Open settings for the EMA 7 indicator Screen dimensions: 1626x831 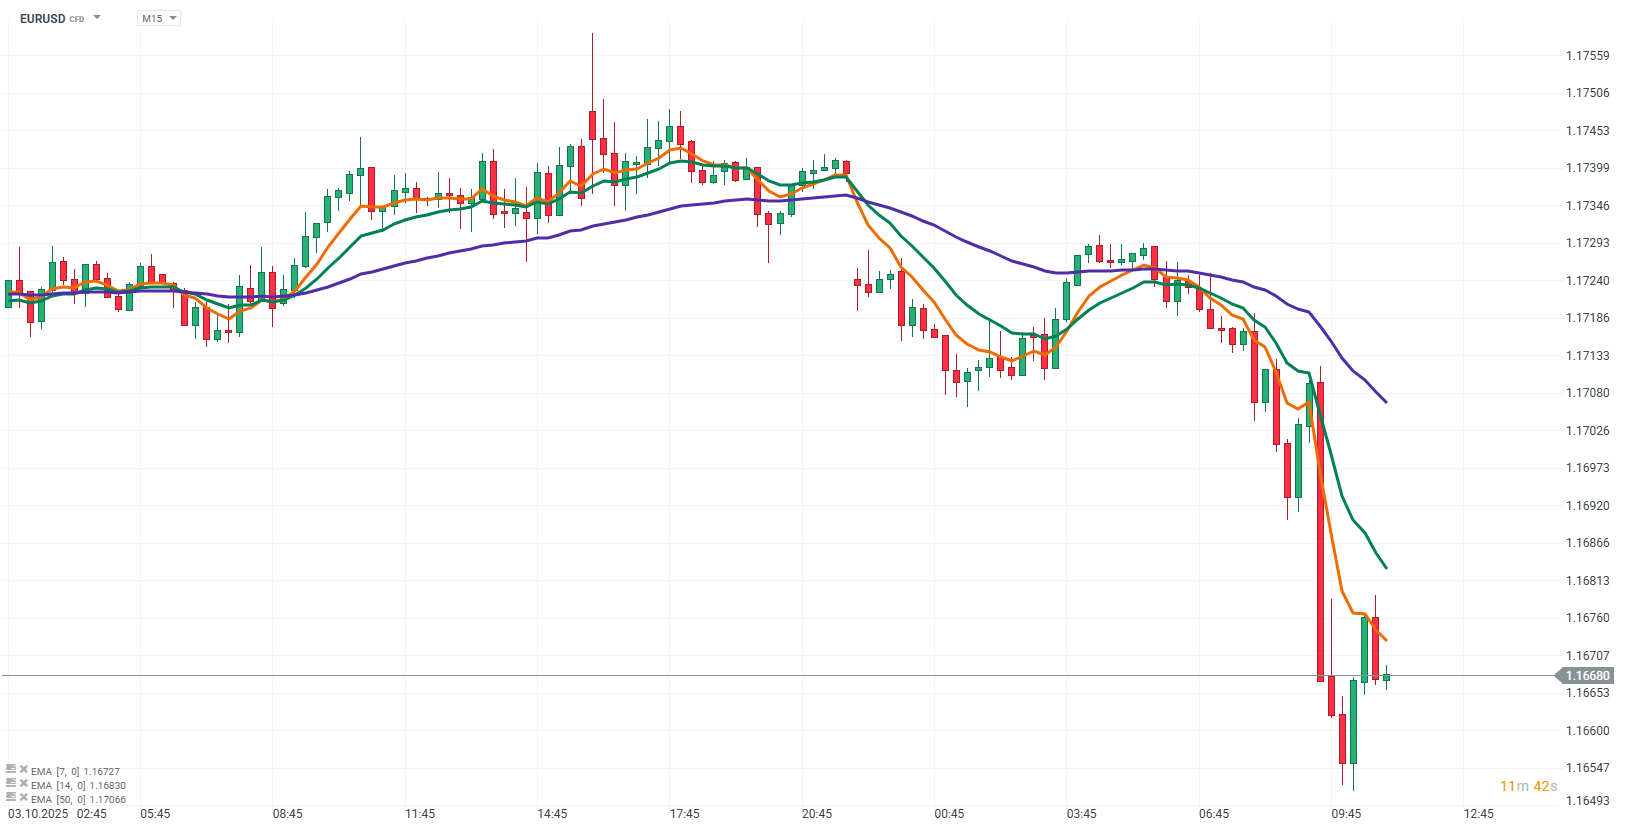tap(11, 770)
